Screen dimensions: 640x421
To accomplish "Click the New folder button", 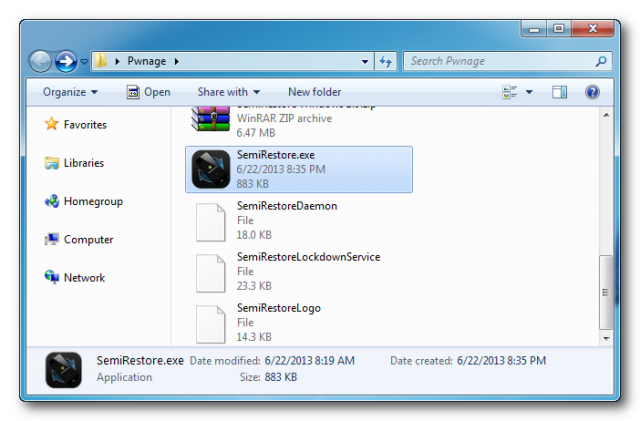I will point(315,92).
